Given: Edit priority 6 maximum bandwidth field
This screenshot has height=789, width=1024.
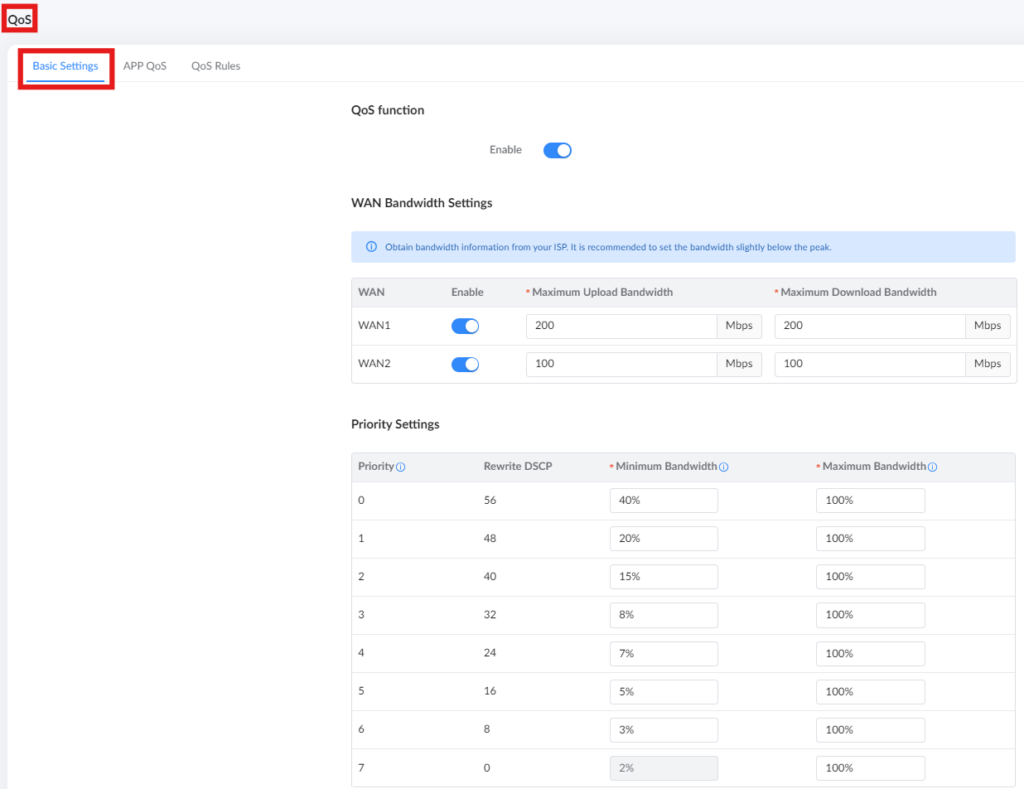Looking at the screenshot, I should point(871,730).
